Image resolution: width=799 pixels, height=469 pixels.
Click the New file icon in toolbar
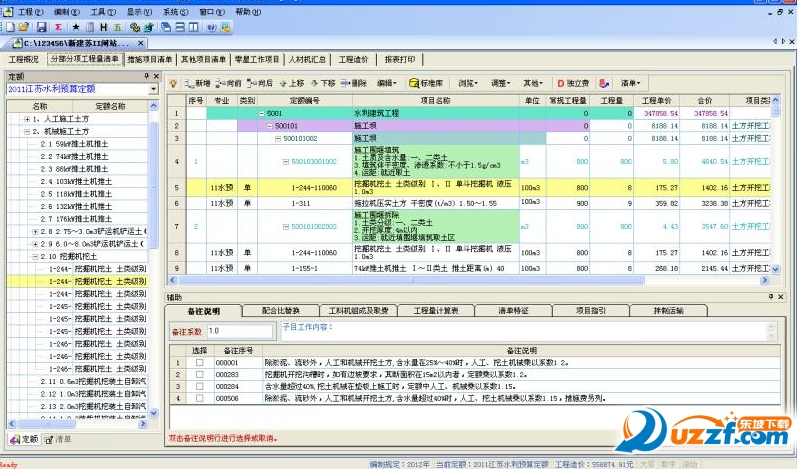pos(8,27)
